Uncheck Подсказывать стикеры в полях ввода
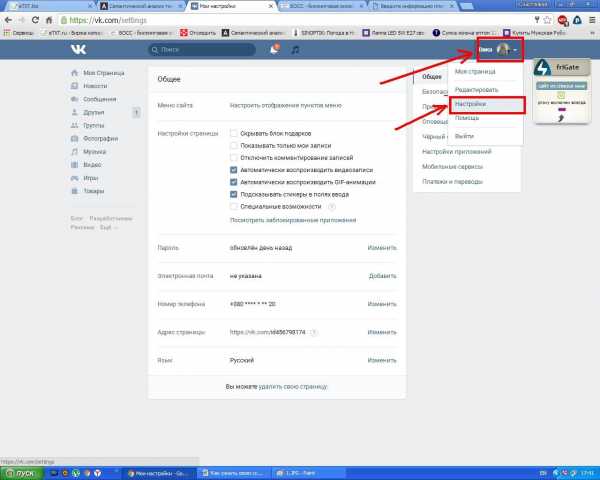 click(x=233, y=194)
